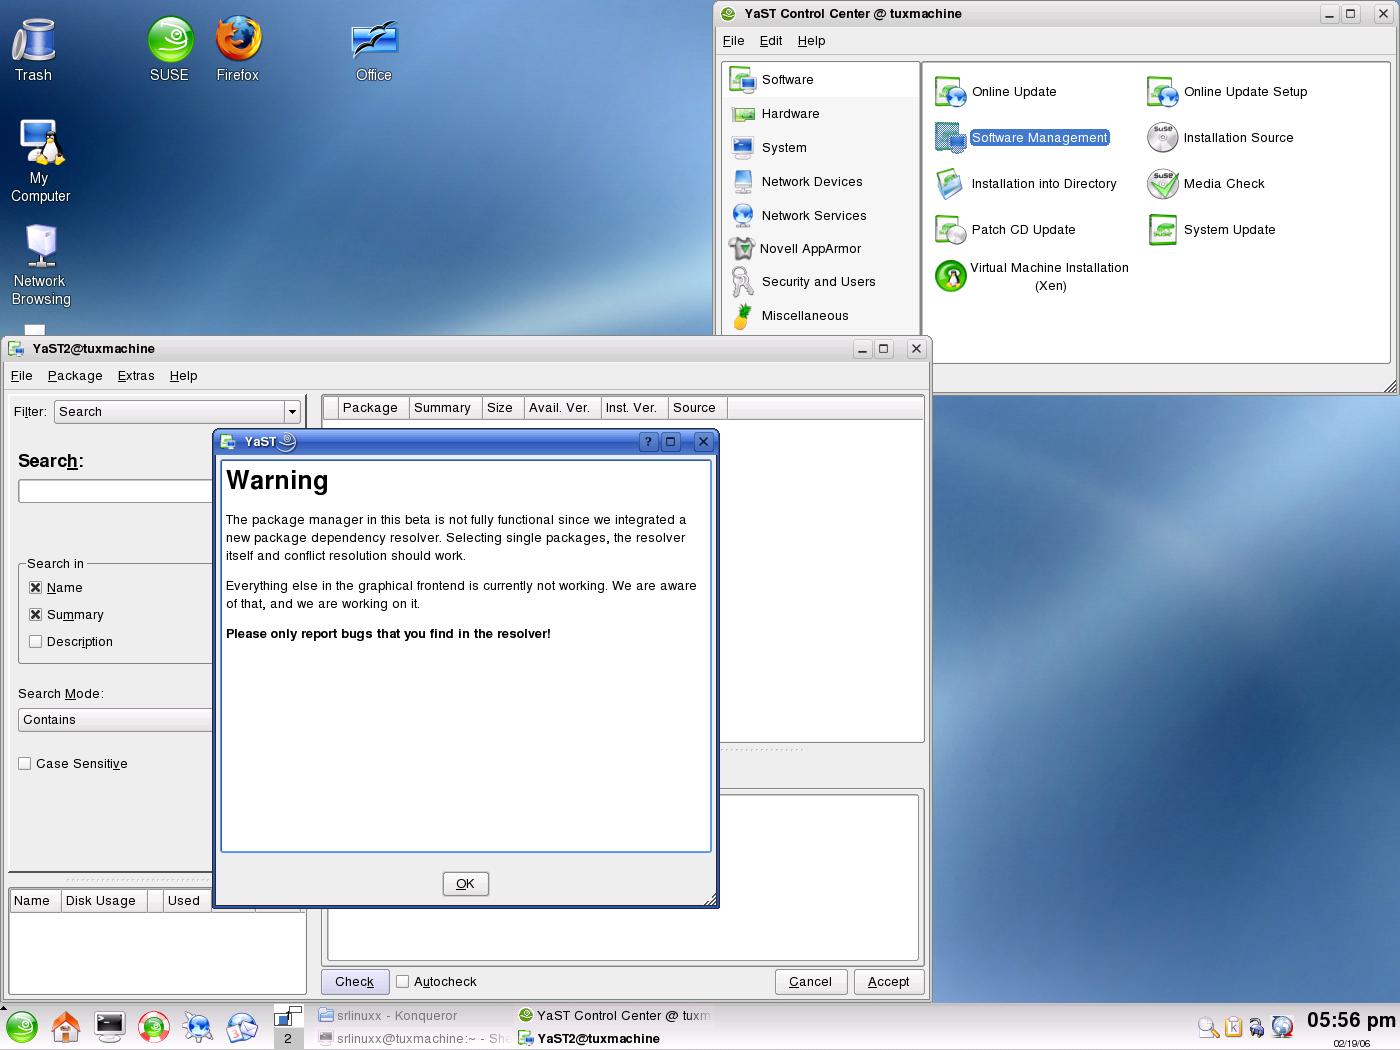Screen dimensions: 1400x1050
Task: Open the Package menu
Action: coord(75,376)
